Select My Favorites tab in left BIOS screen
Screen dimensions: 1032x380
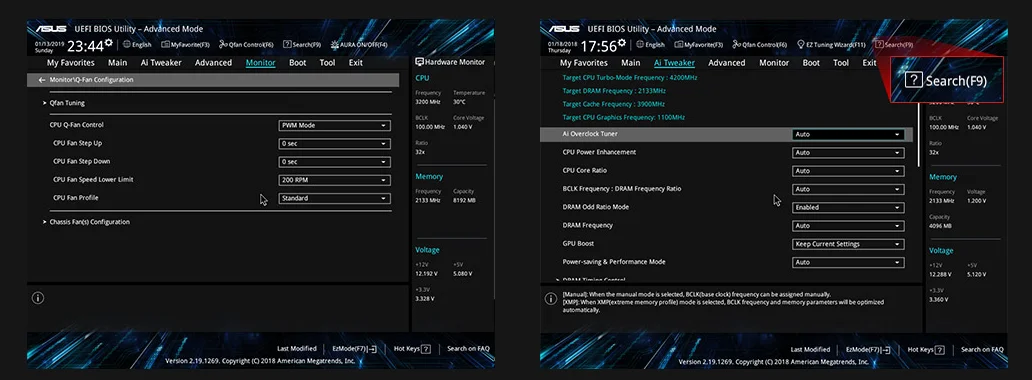[70, 63]
